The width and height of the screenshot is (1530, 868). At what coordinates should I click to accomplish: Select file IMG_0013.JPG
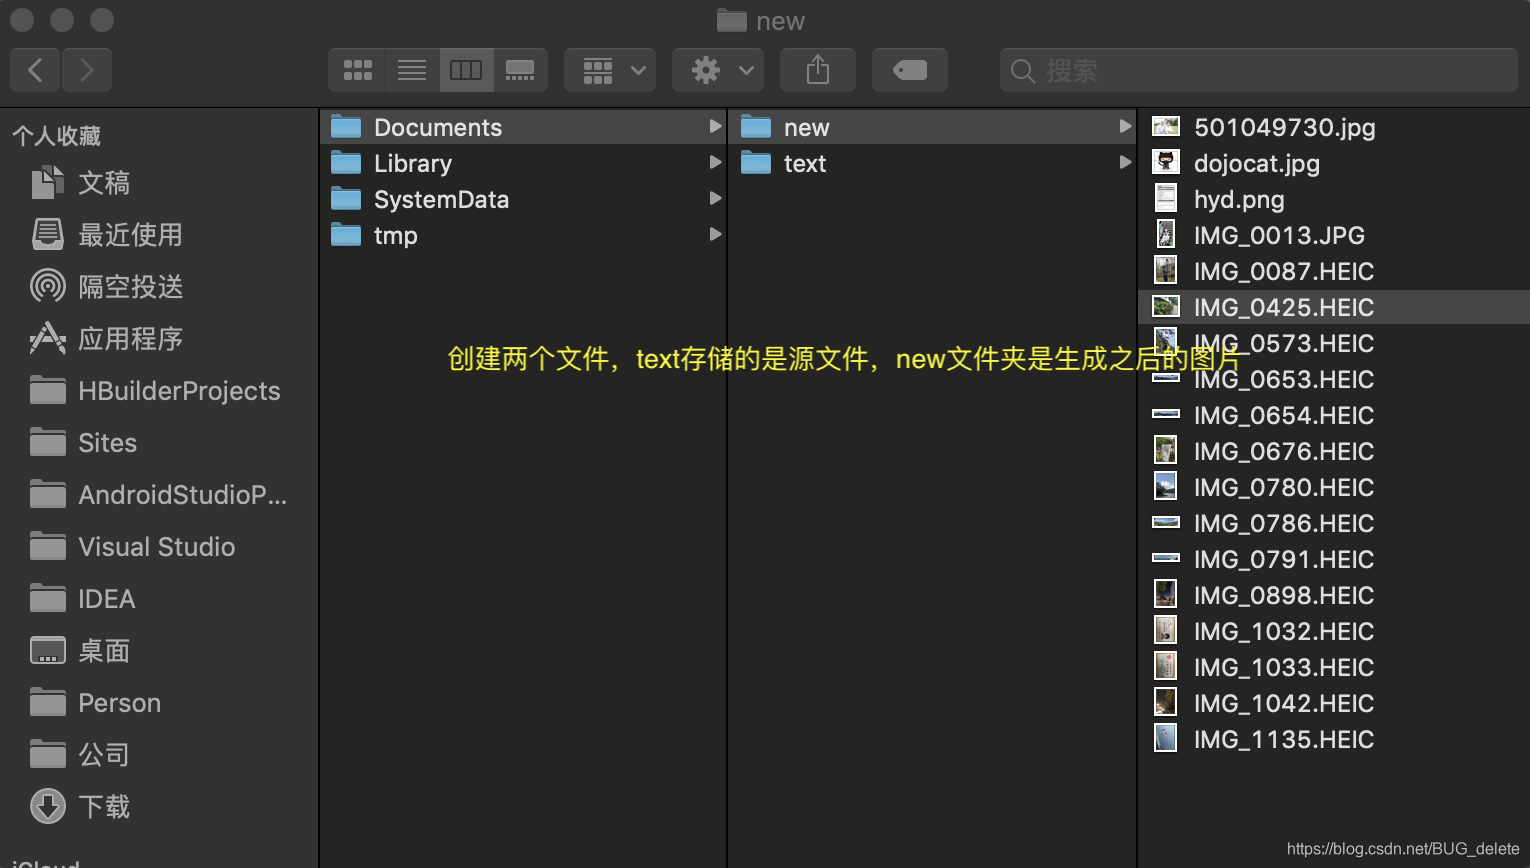[x=1334, y=235]
